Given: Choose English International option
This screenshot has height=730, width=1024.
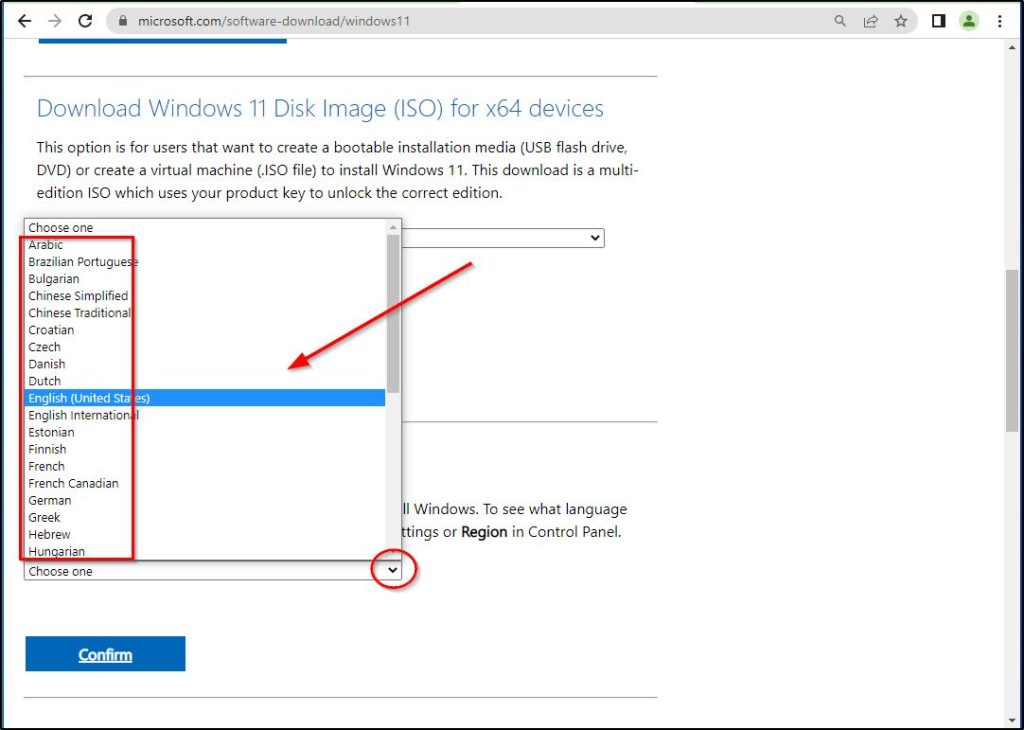Looking at the screenshot, I should 204,415.
